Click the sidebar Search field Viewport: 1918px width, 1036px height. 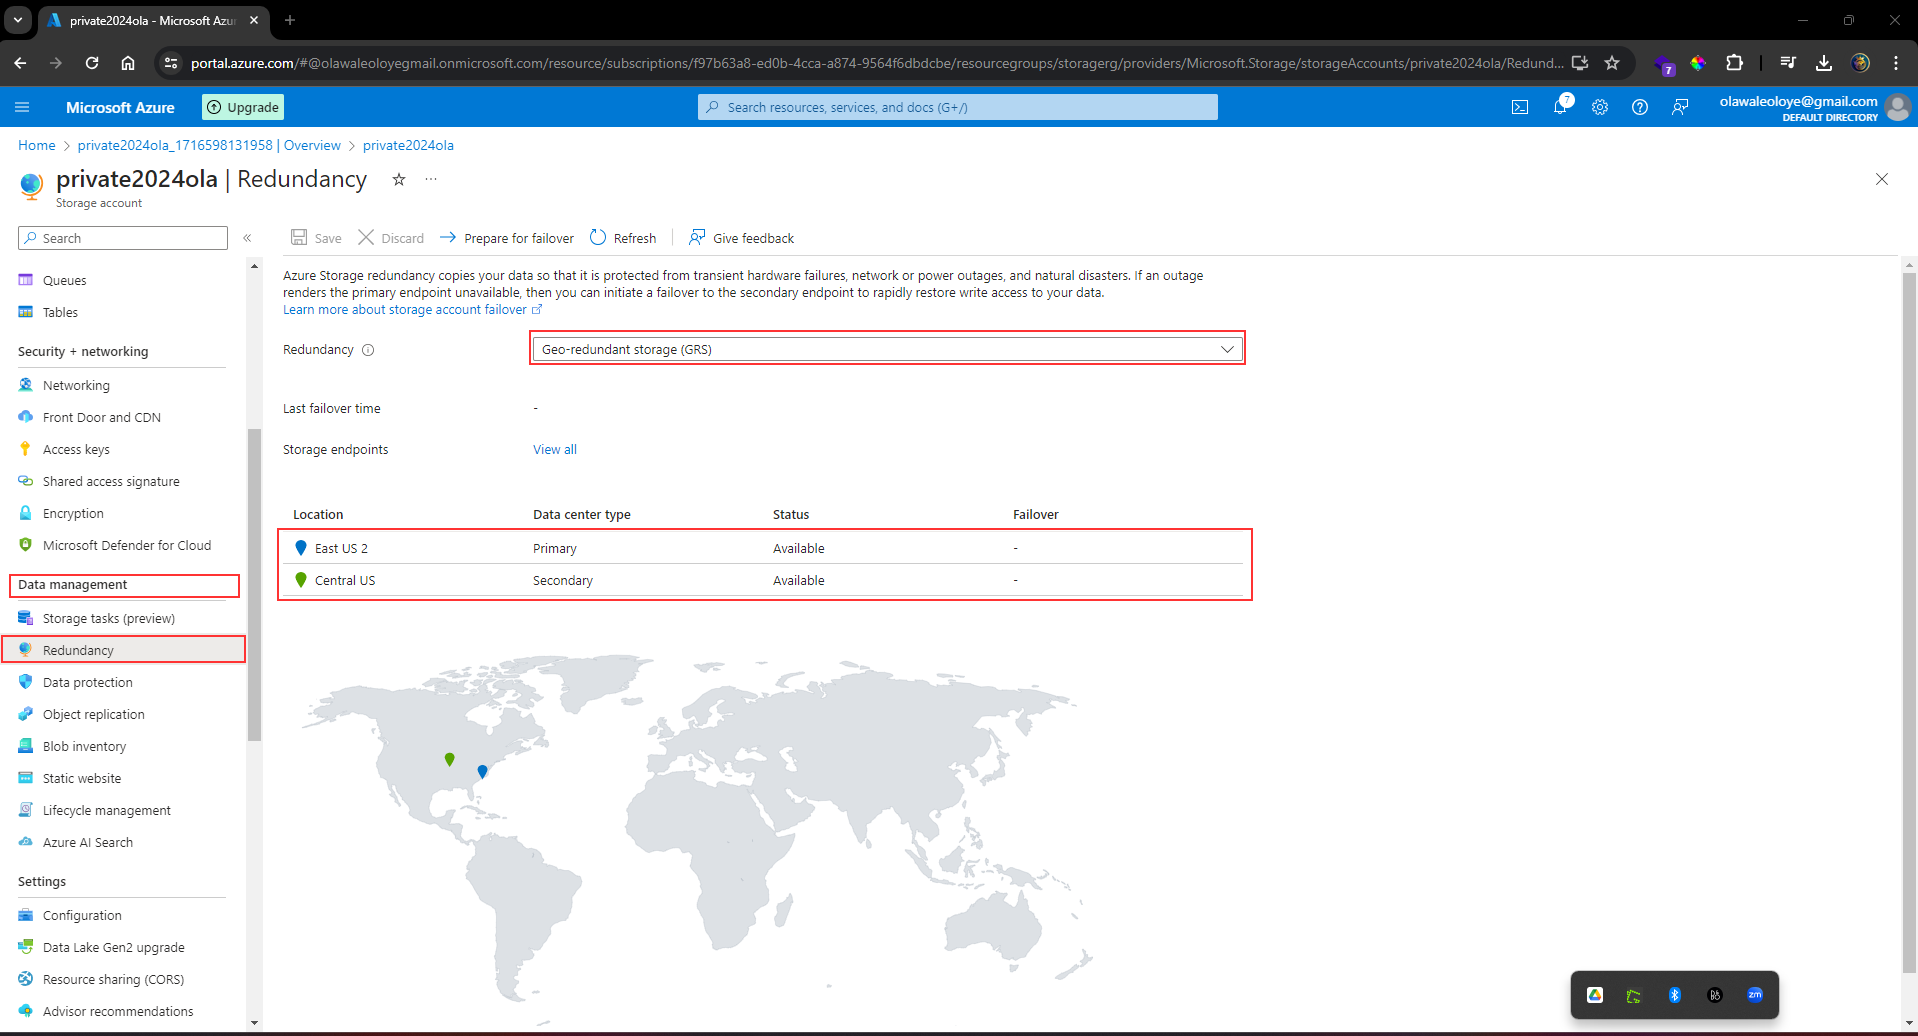123,238
